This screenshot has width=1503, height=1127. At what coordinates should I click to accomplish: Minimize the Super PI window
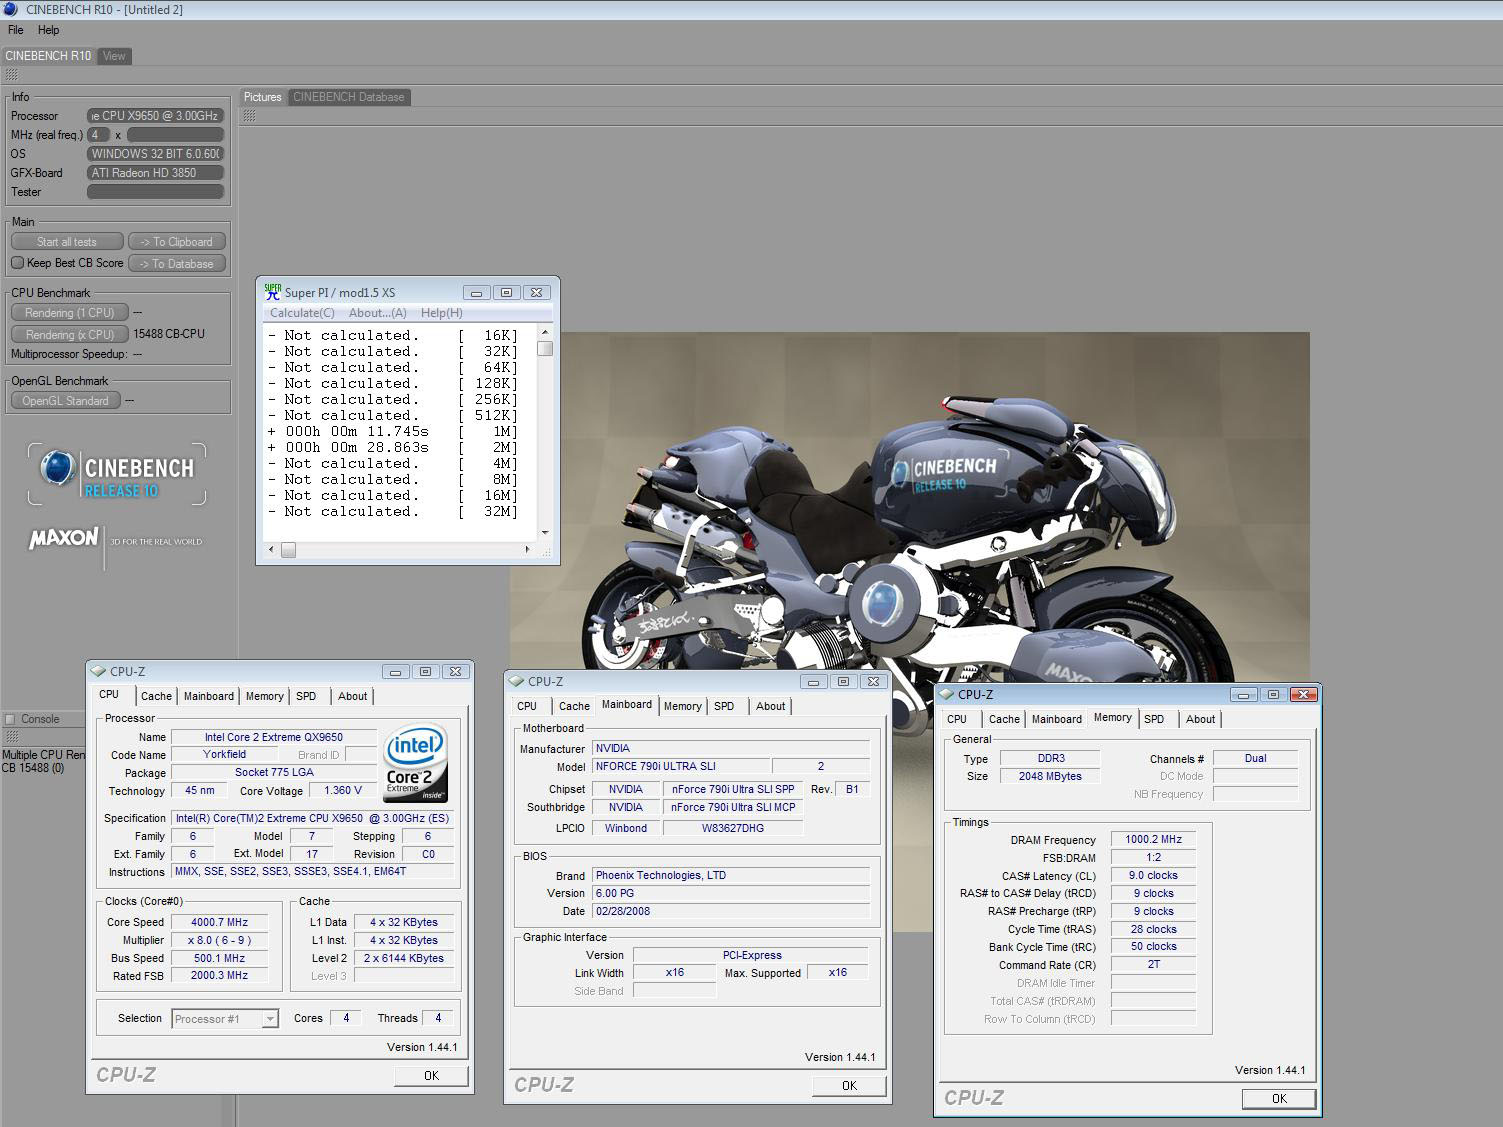[x=476, y=293]
